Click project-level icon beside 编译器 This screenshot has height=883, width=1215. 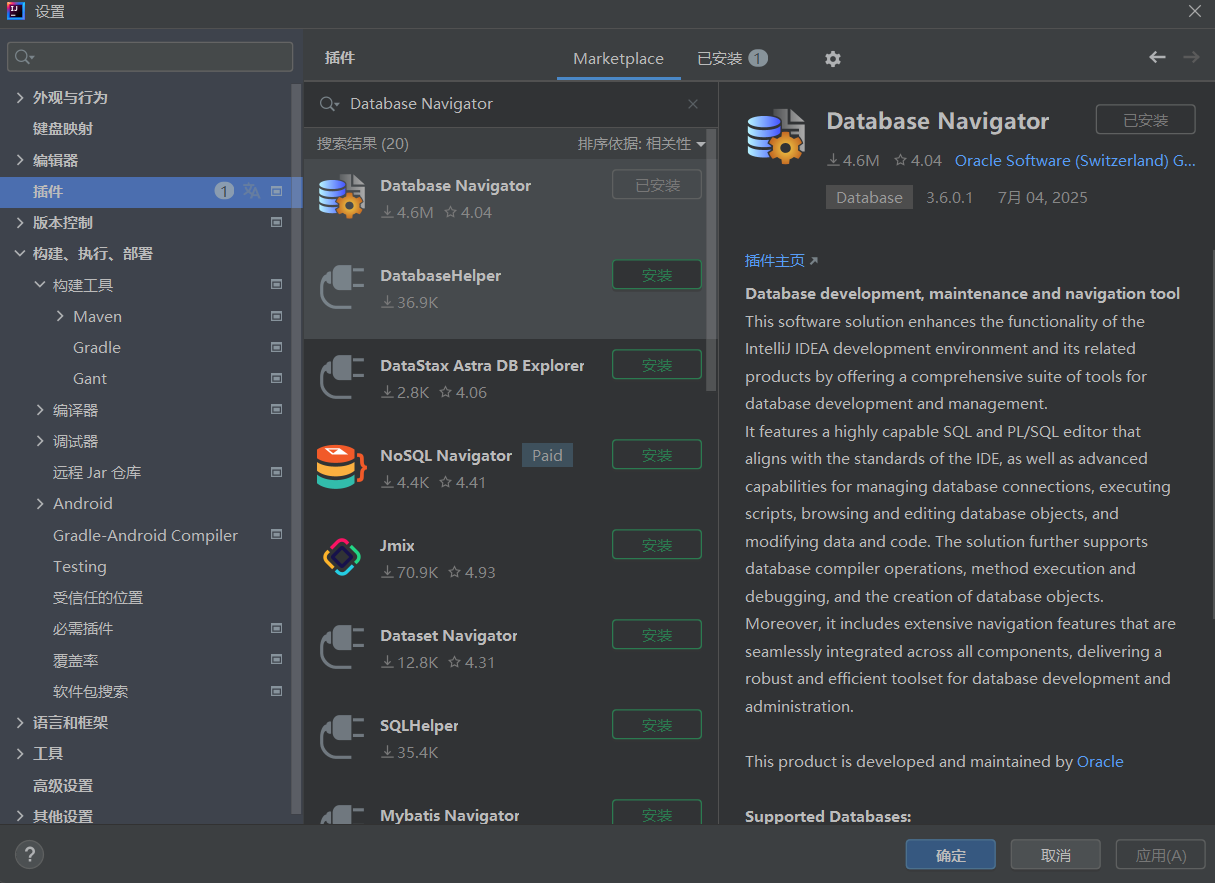click(277, 410)
